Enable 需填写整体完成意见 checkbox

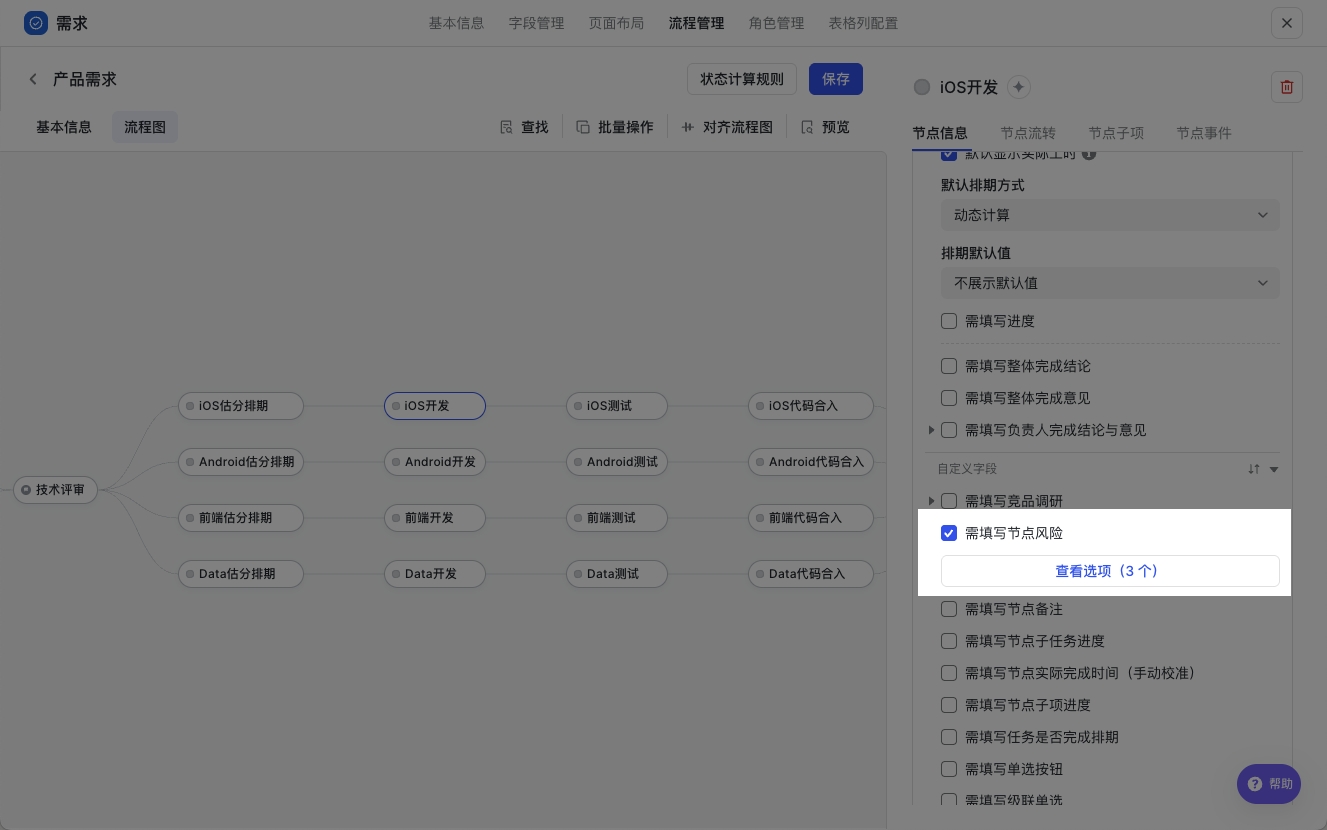point(949,398)
